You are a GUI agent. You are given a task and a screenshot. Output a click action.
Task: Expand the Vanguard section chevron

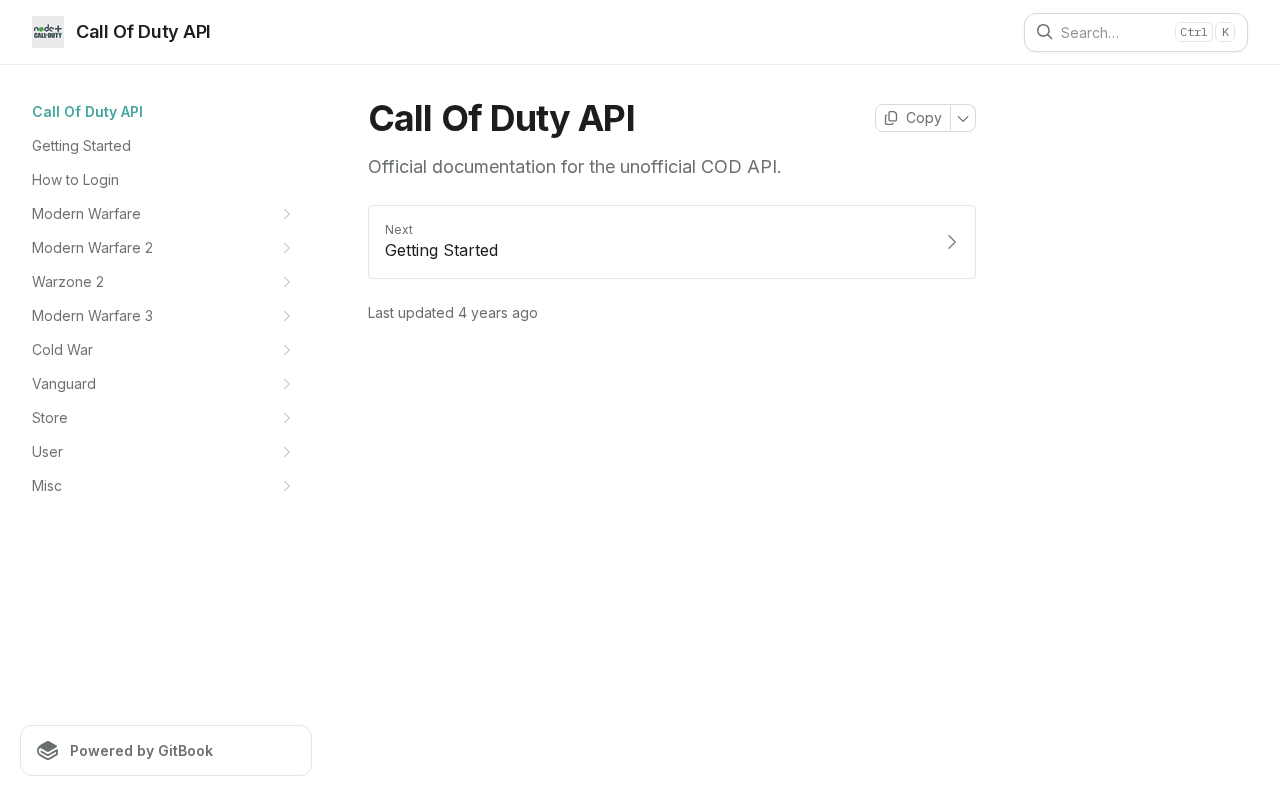click(x=286, y=384)
